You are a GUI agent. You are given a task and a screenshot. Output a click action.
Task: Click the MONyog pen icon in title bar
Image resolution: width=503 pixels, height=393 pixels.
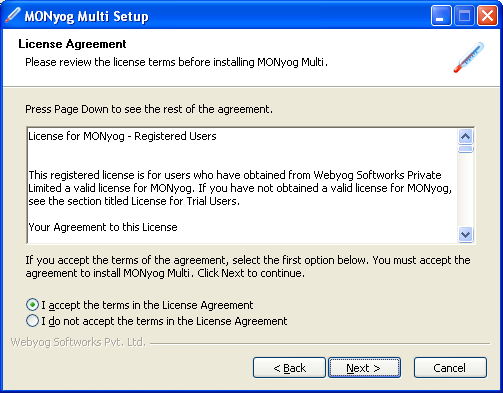point(13,15)
